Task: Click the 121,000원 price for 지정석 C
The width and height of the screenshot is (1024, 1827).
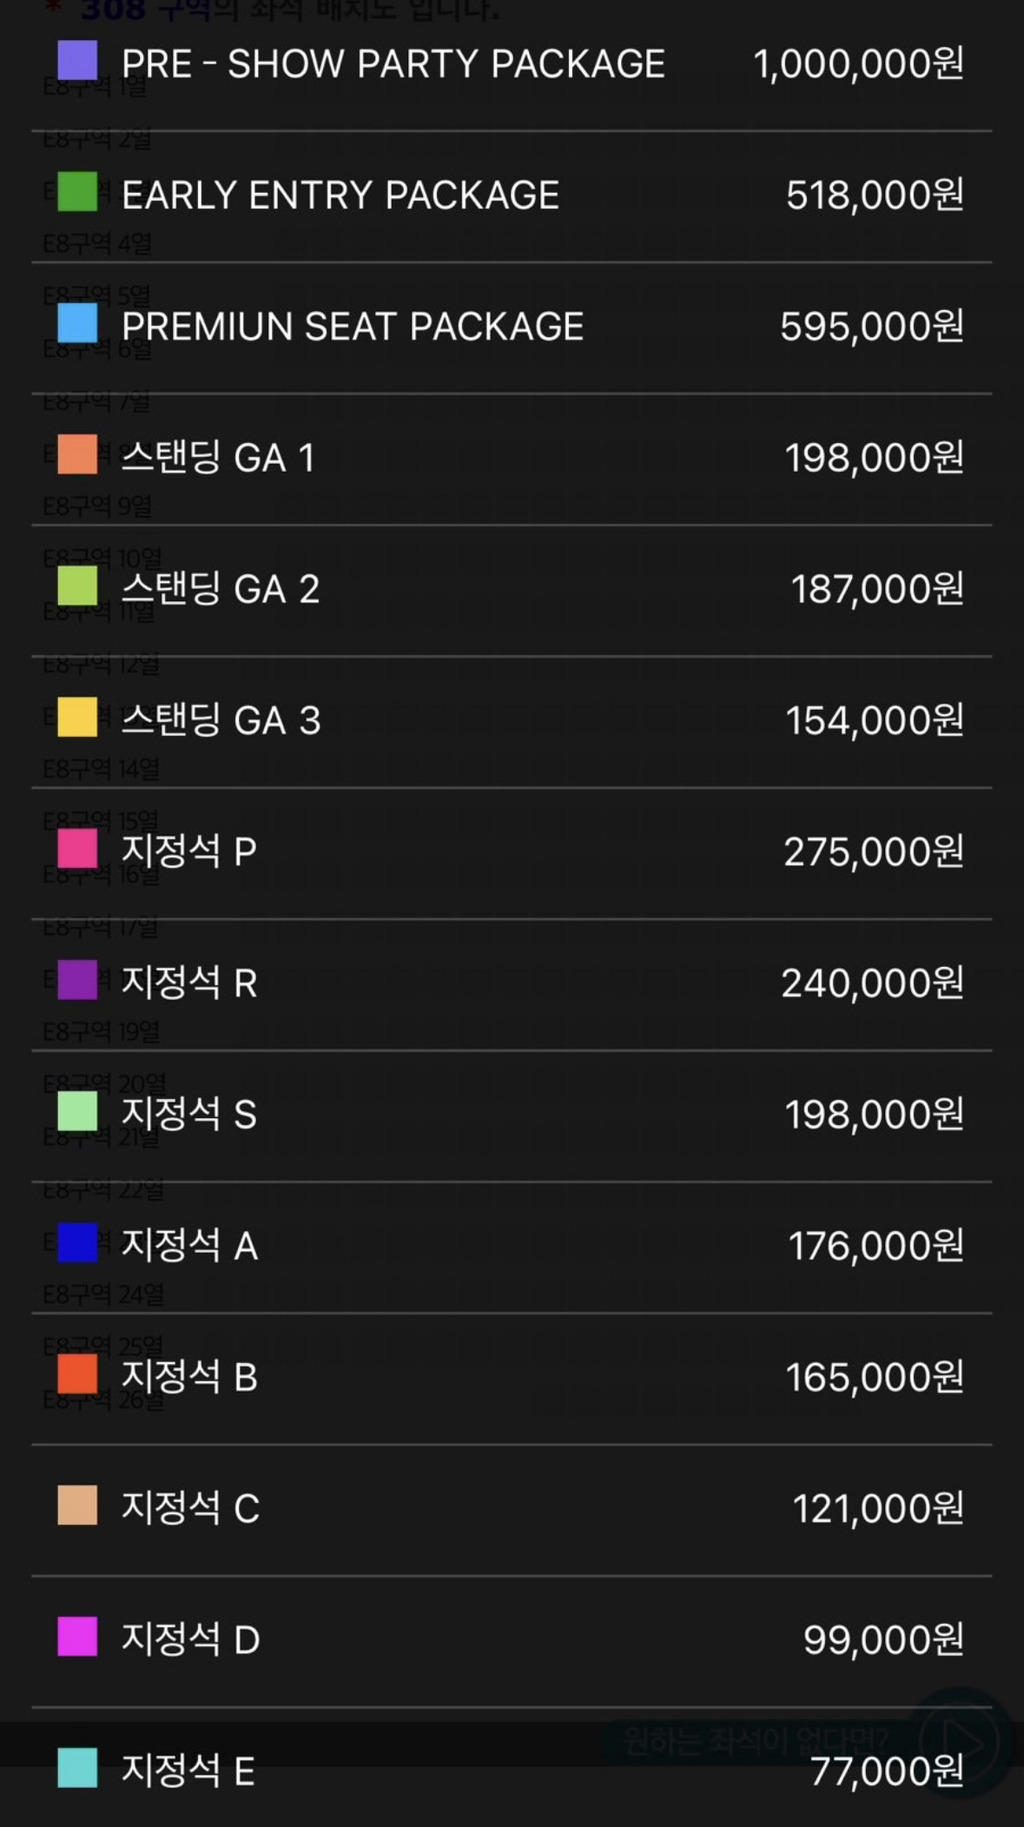Action: [878, 1508]
